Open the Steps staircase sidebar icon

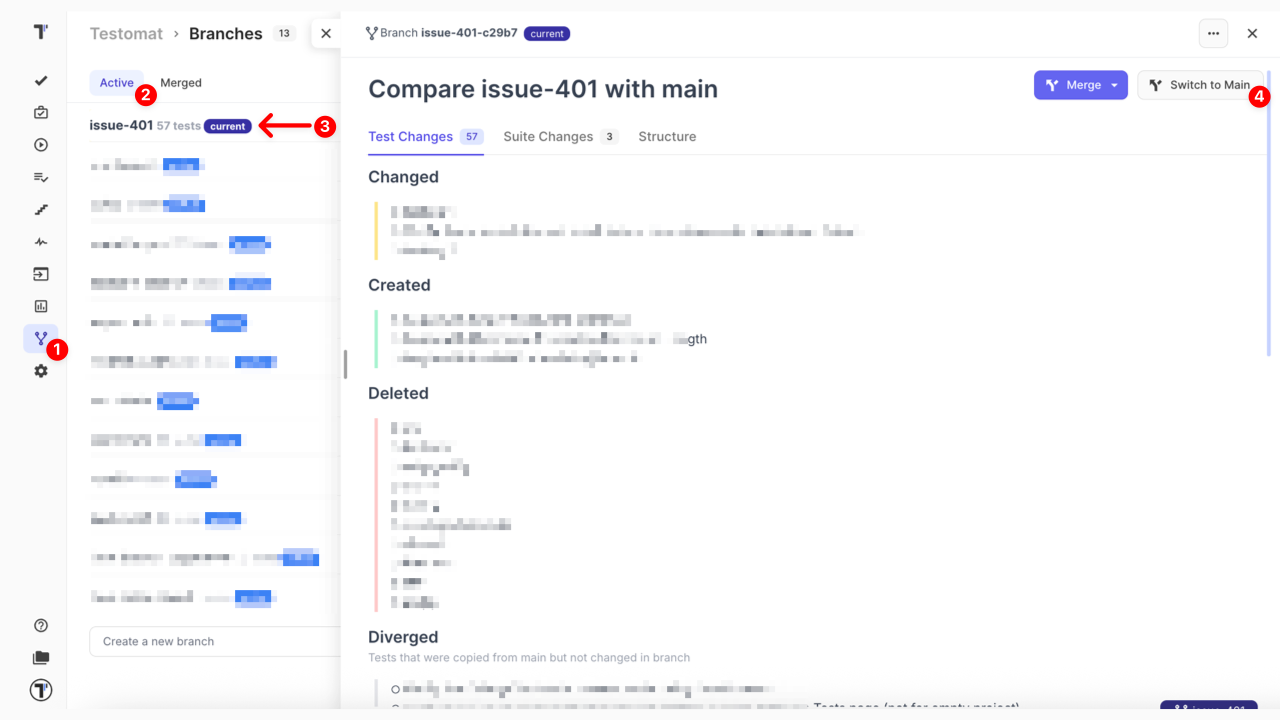click(41, 209)
